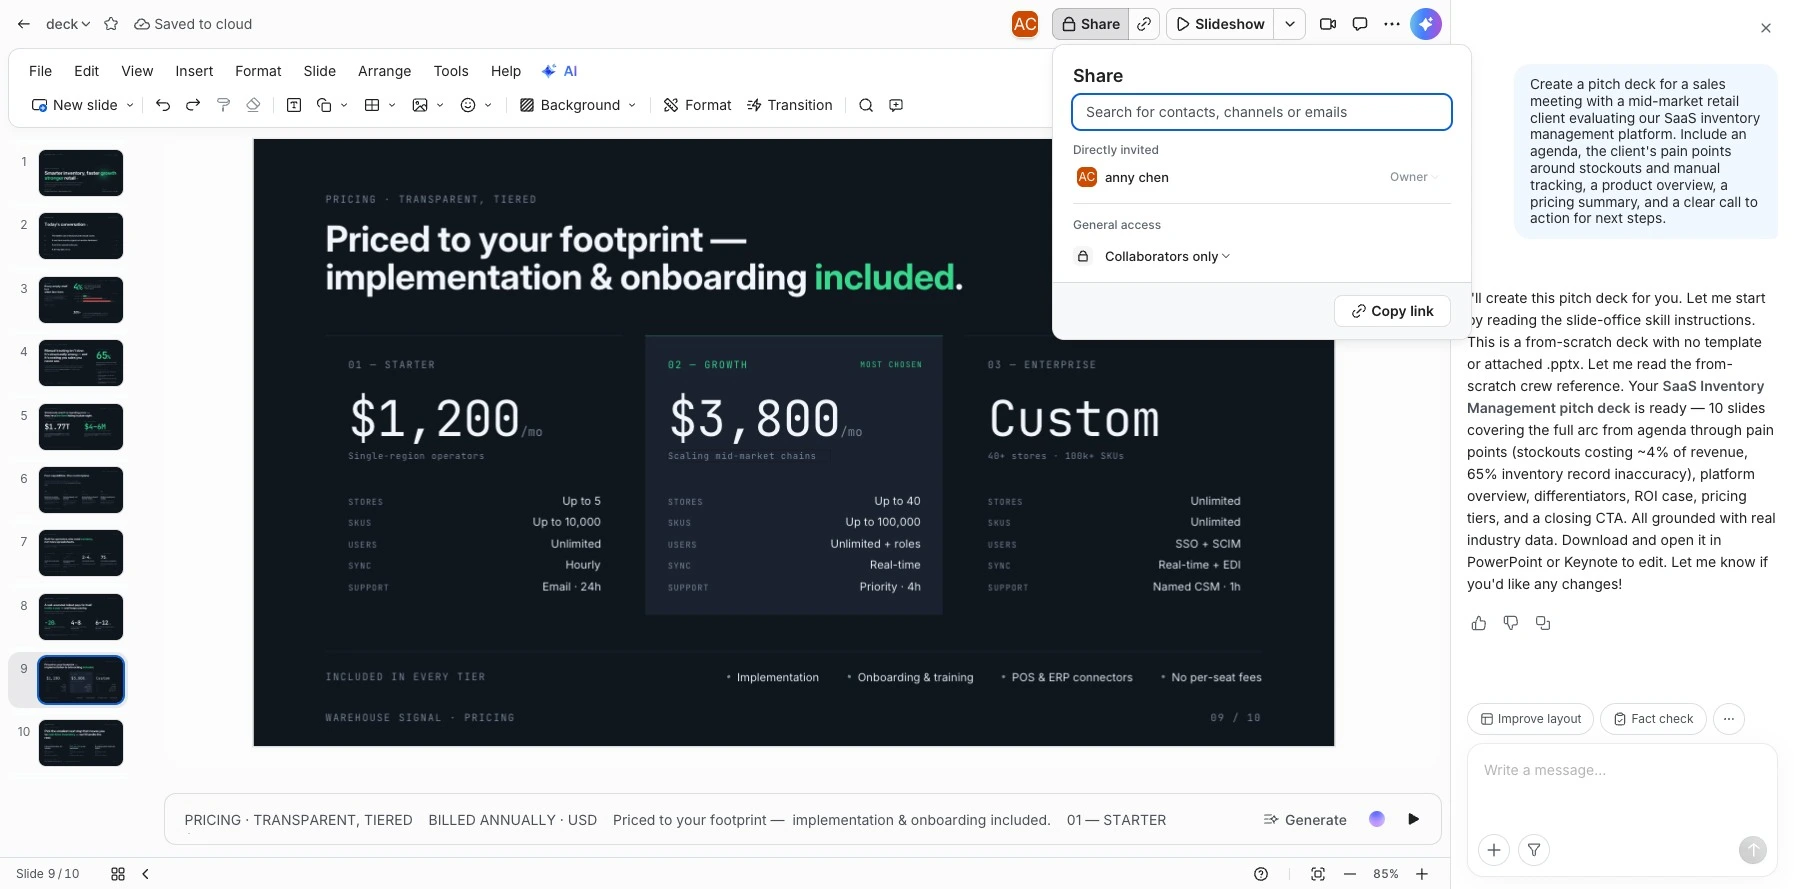The height and width of the screenshot is (889, 1794).
Task: Like the AI response with thumbs up
Action: pos(1479,623)
